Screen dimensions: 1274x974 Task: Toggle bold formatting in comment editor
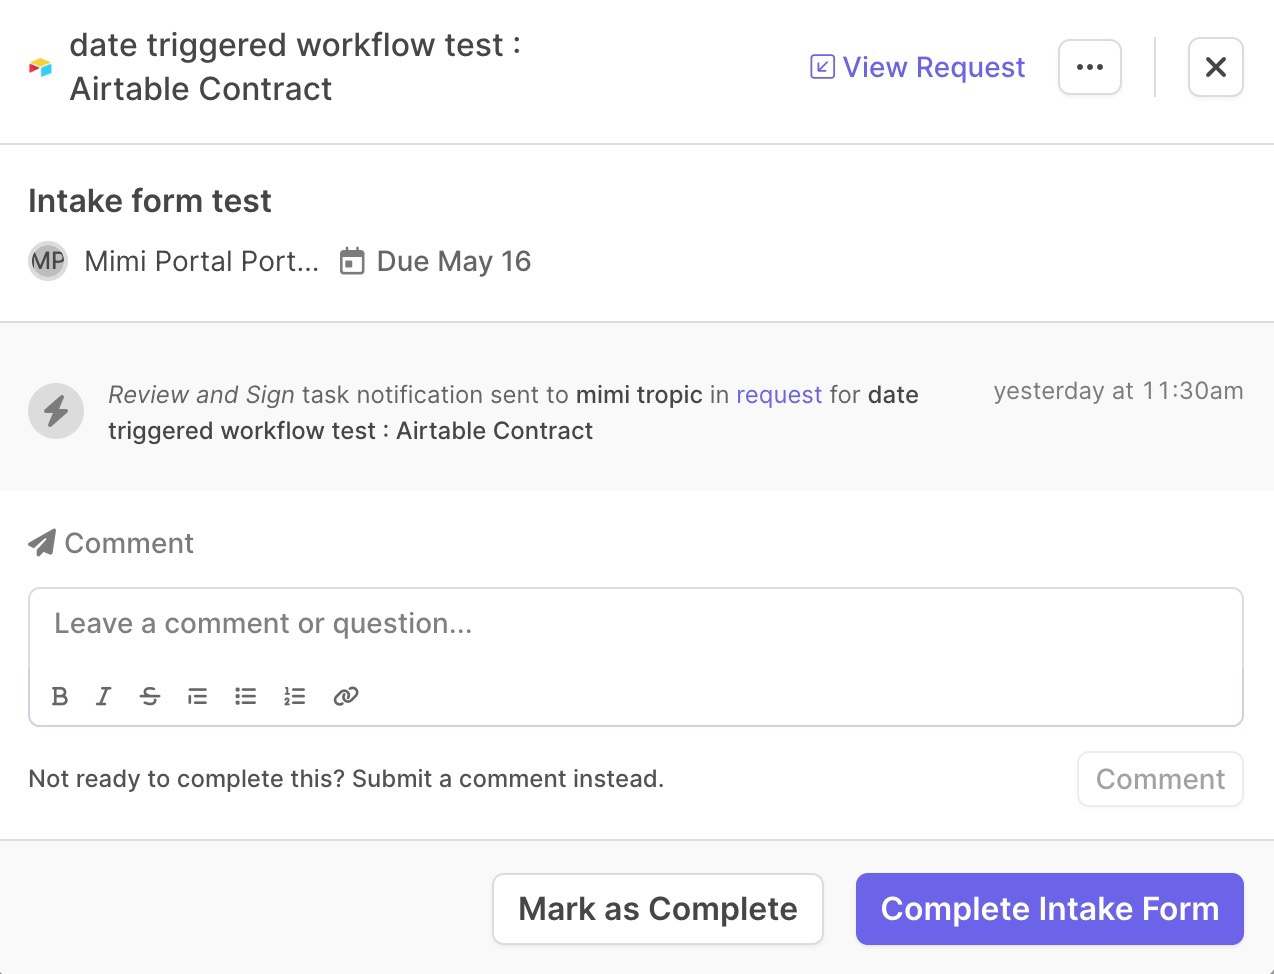click(60, 696)
